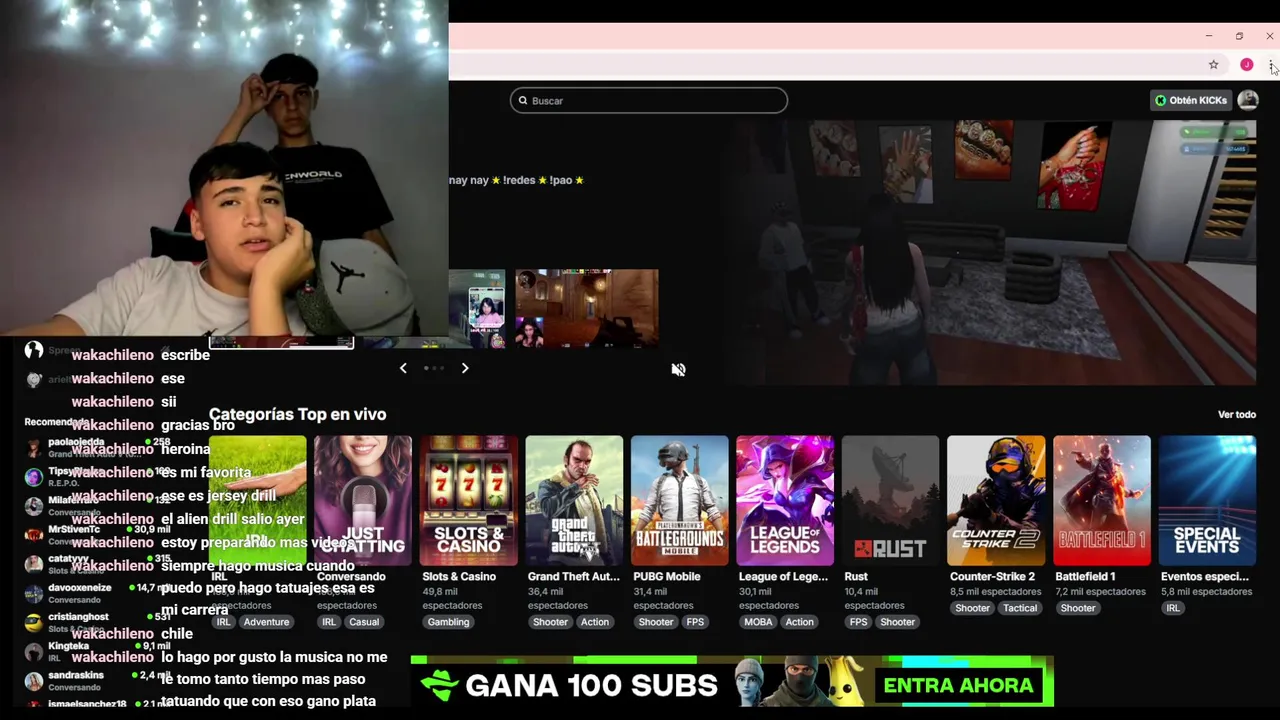This screenshot has width=1280, height=720.
Task: Click the Battlefield 1 title text
Action: coord(1085,577)
